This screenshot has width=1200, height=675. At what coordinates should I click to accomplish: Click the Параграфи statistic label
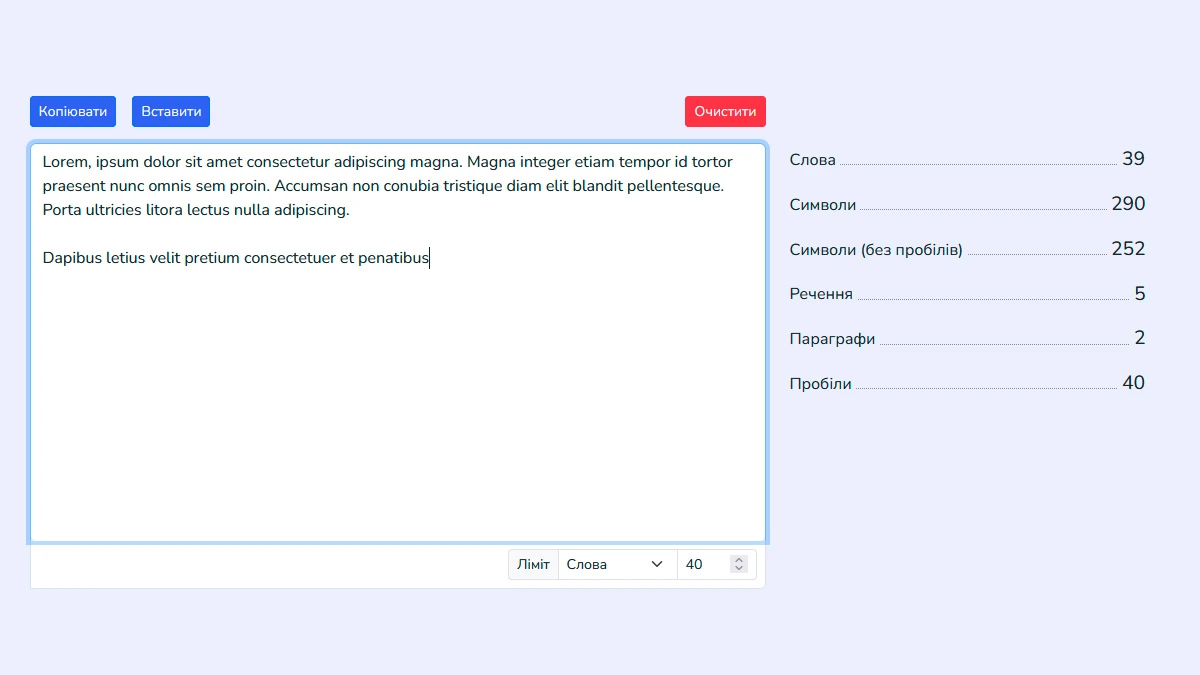[832, 339]
